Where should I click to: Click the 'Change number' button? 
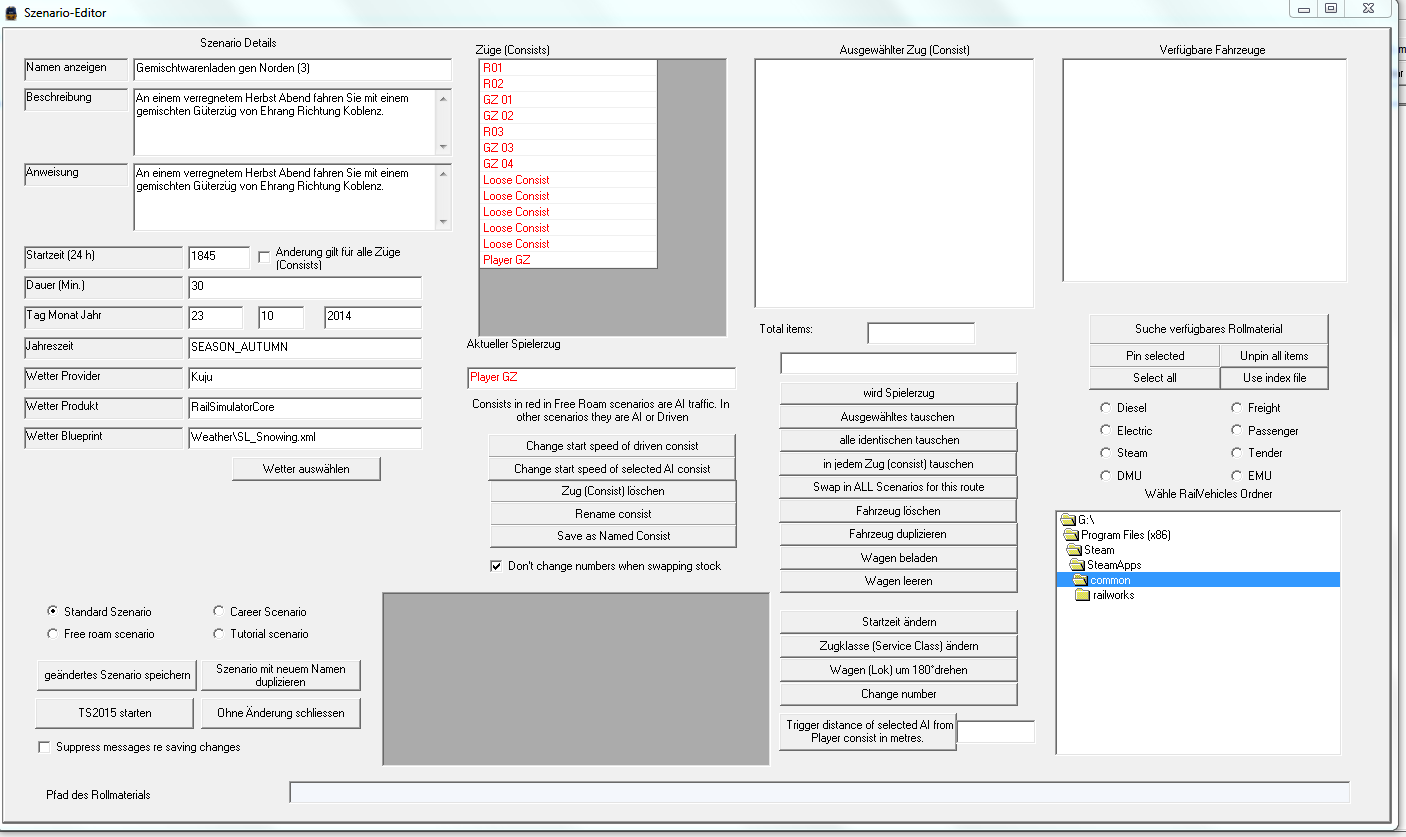[898, 694]
